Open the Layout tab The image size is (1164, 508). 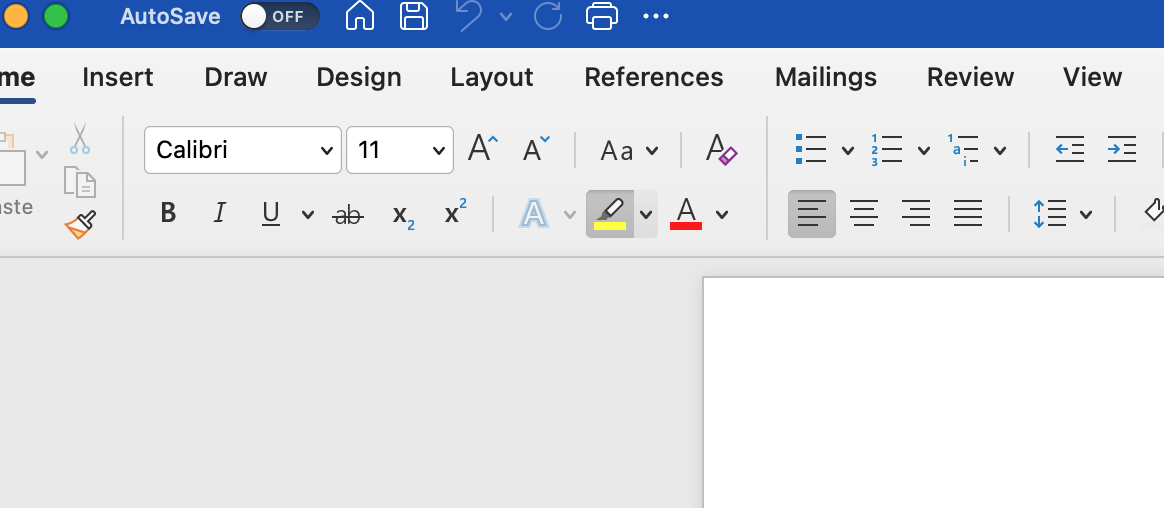[x=492, y=77]
